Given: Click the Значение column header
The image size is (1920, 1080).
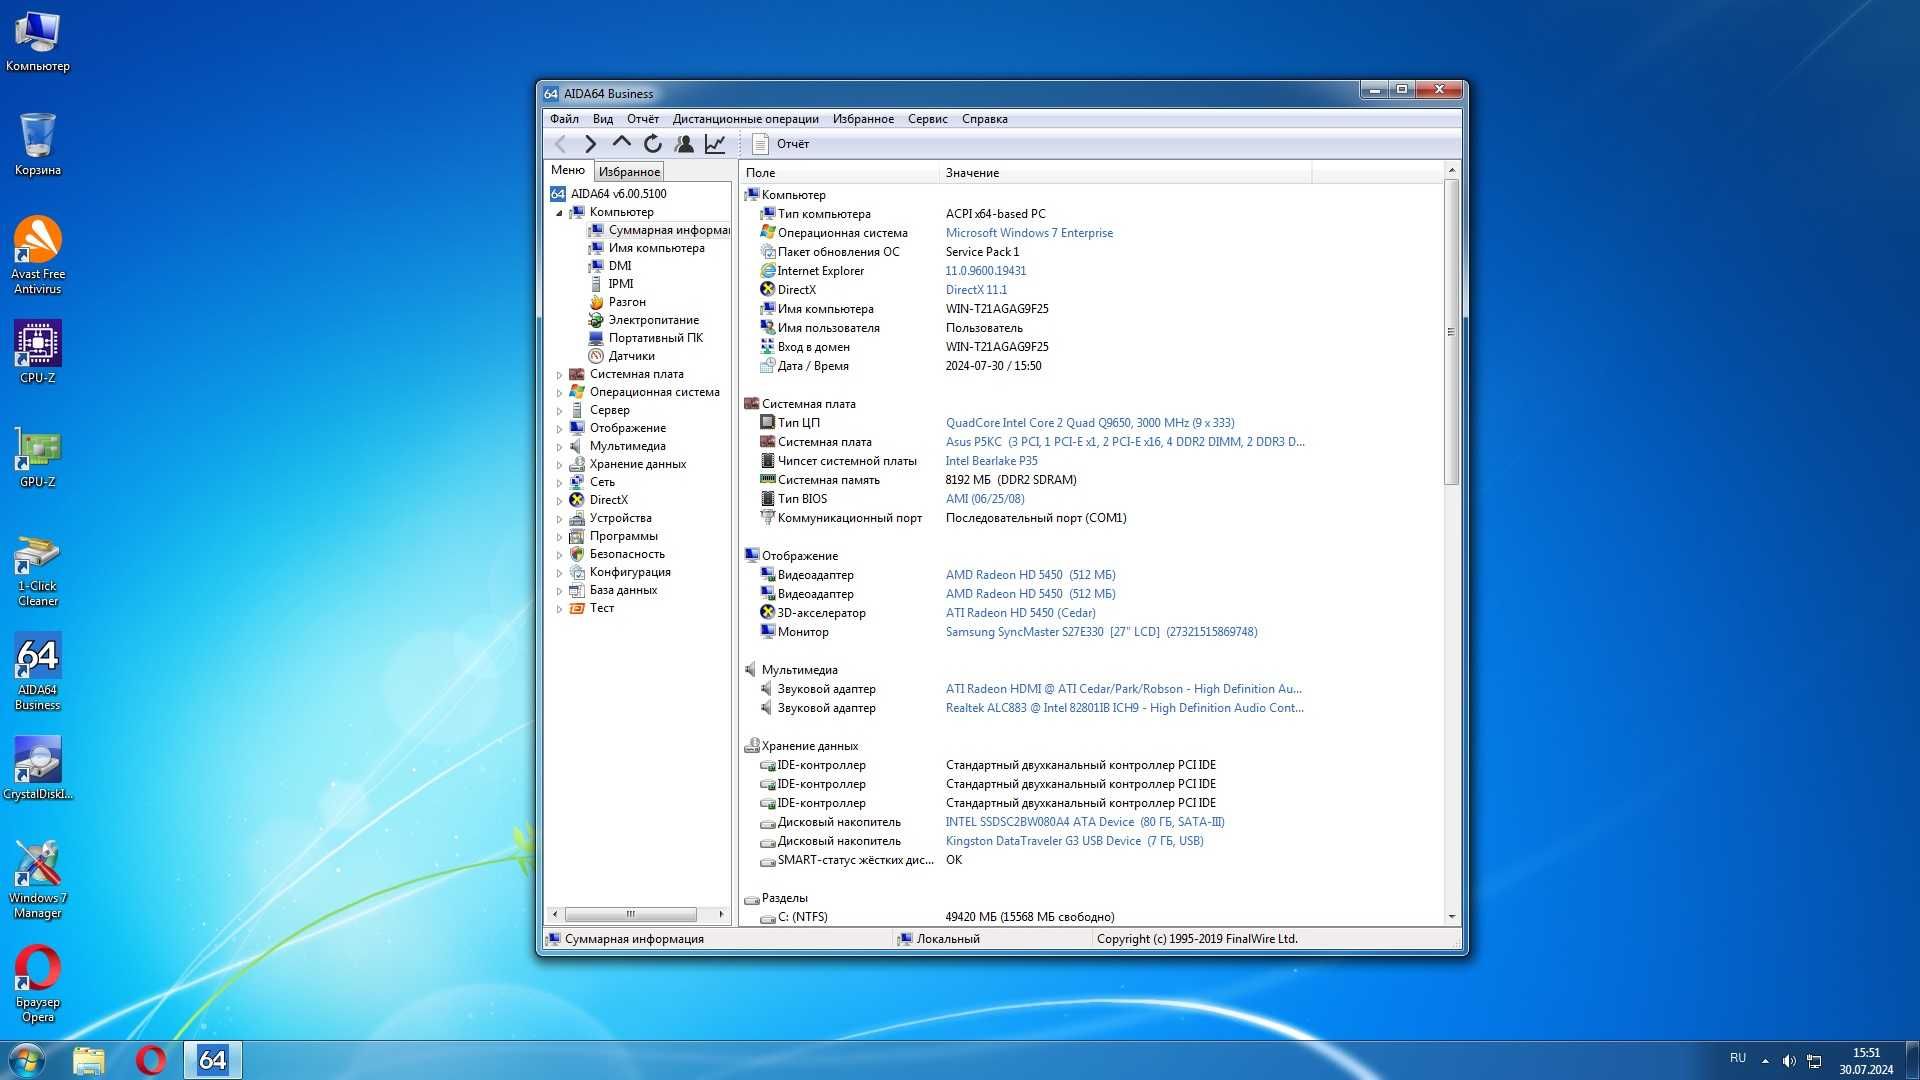Looking at the screenshot, I should click(x=1125, y=173).
